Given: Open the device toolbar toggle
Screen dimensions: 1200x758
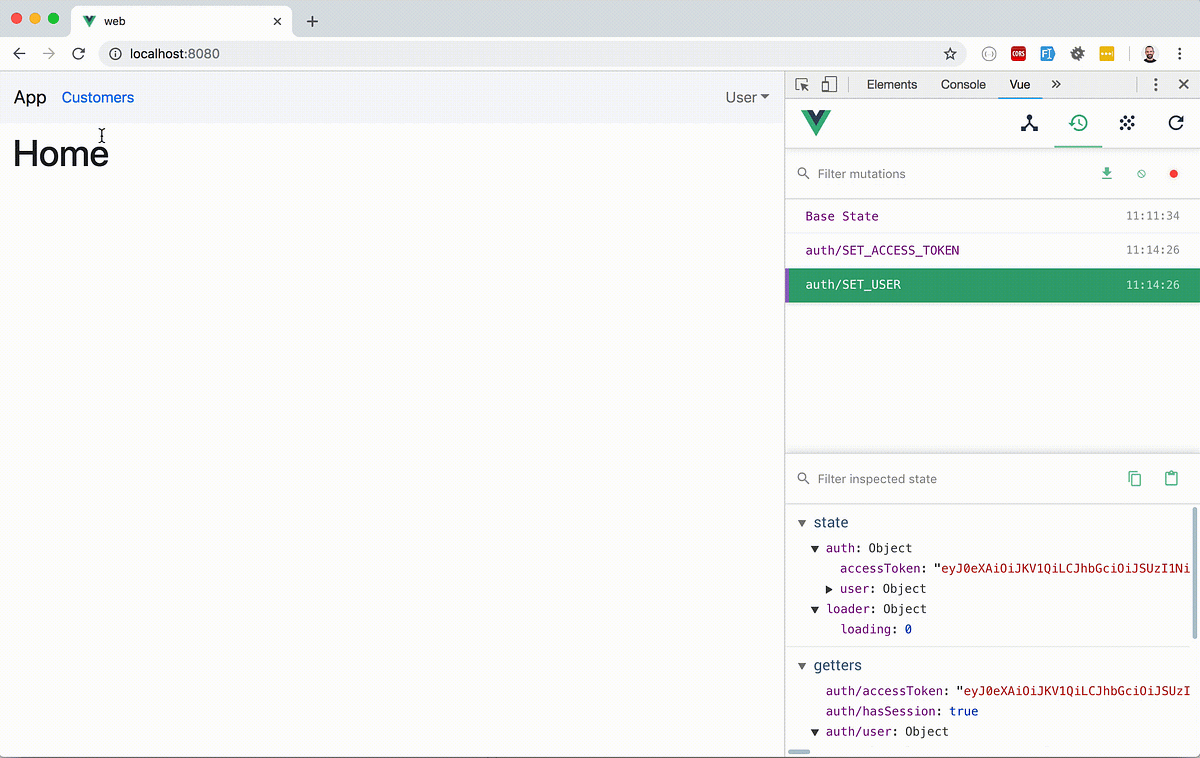Looking at the screenshot, I should [x=828, y=84].
